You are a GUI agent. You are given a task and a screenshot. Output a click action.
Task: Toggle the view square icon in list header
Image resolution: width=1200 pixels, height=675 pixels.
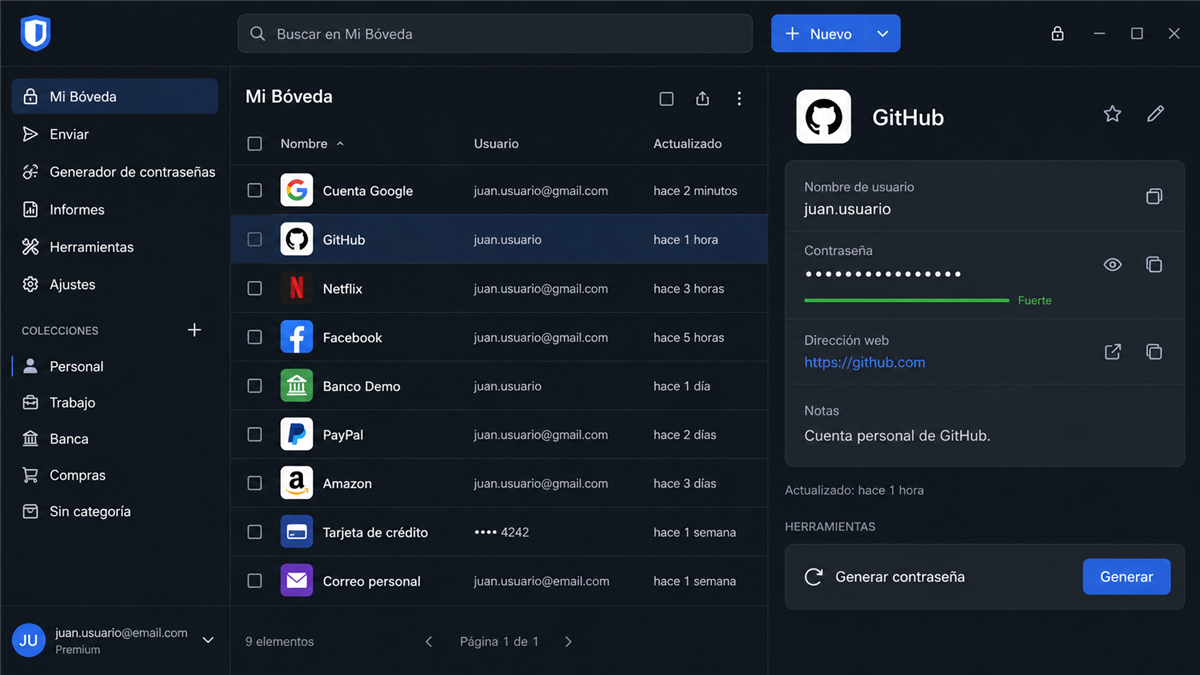667,98
